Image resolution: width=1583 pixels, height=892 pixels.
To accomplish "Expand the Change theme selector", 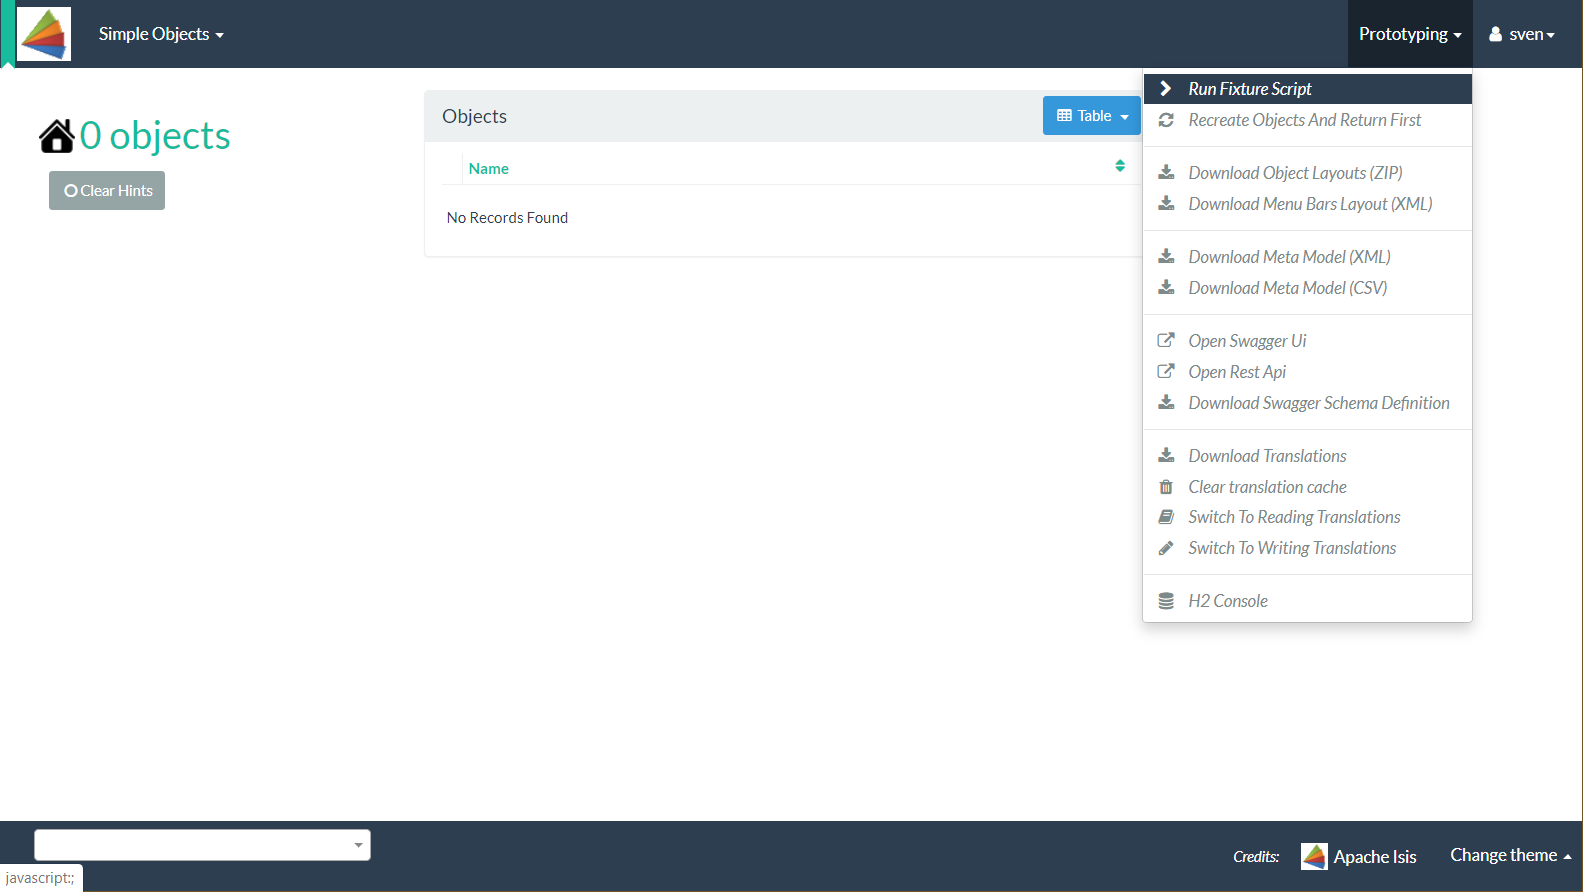I will pos(1510,855).
